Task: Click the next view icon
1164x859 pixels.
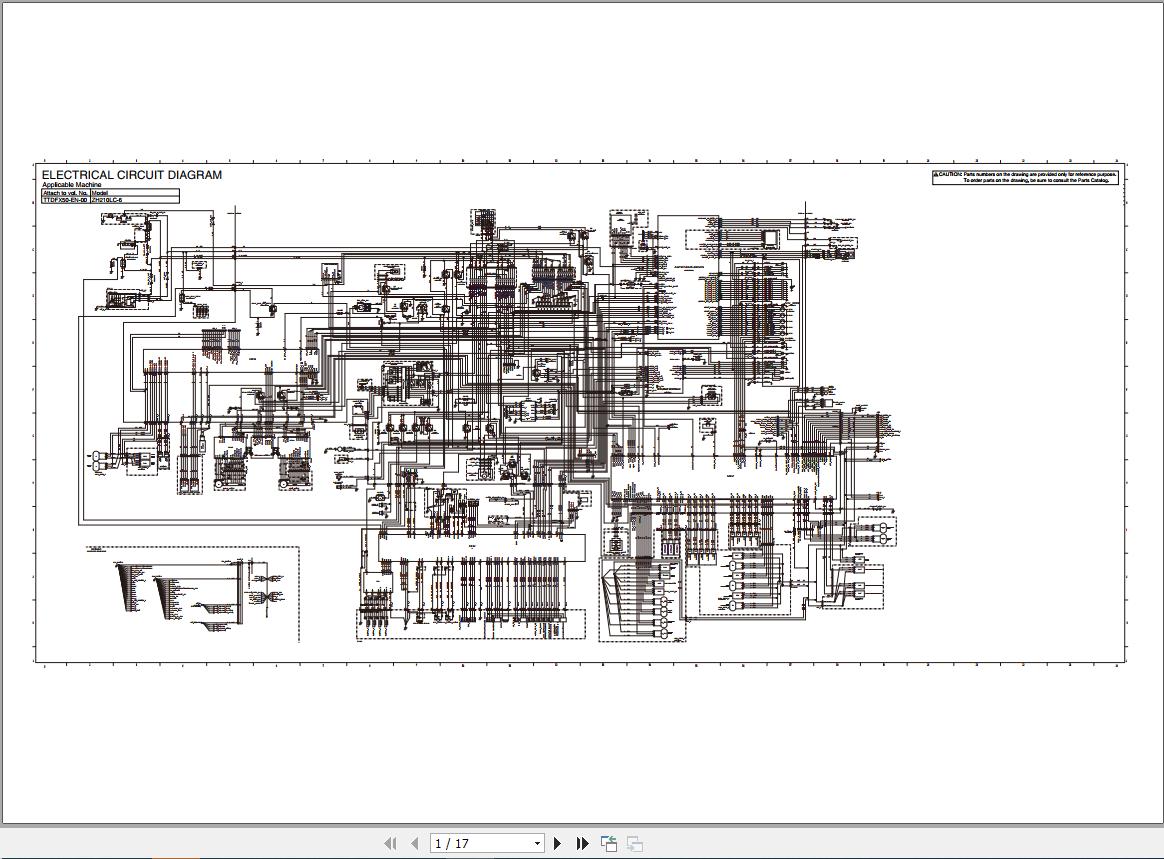Action: pyautogui.click(x=635, y=843)
